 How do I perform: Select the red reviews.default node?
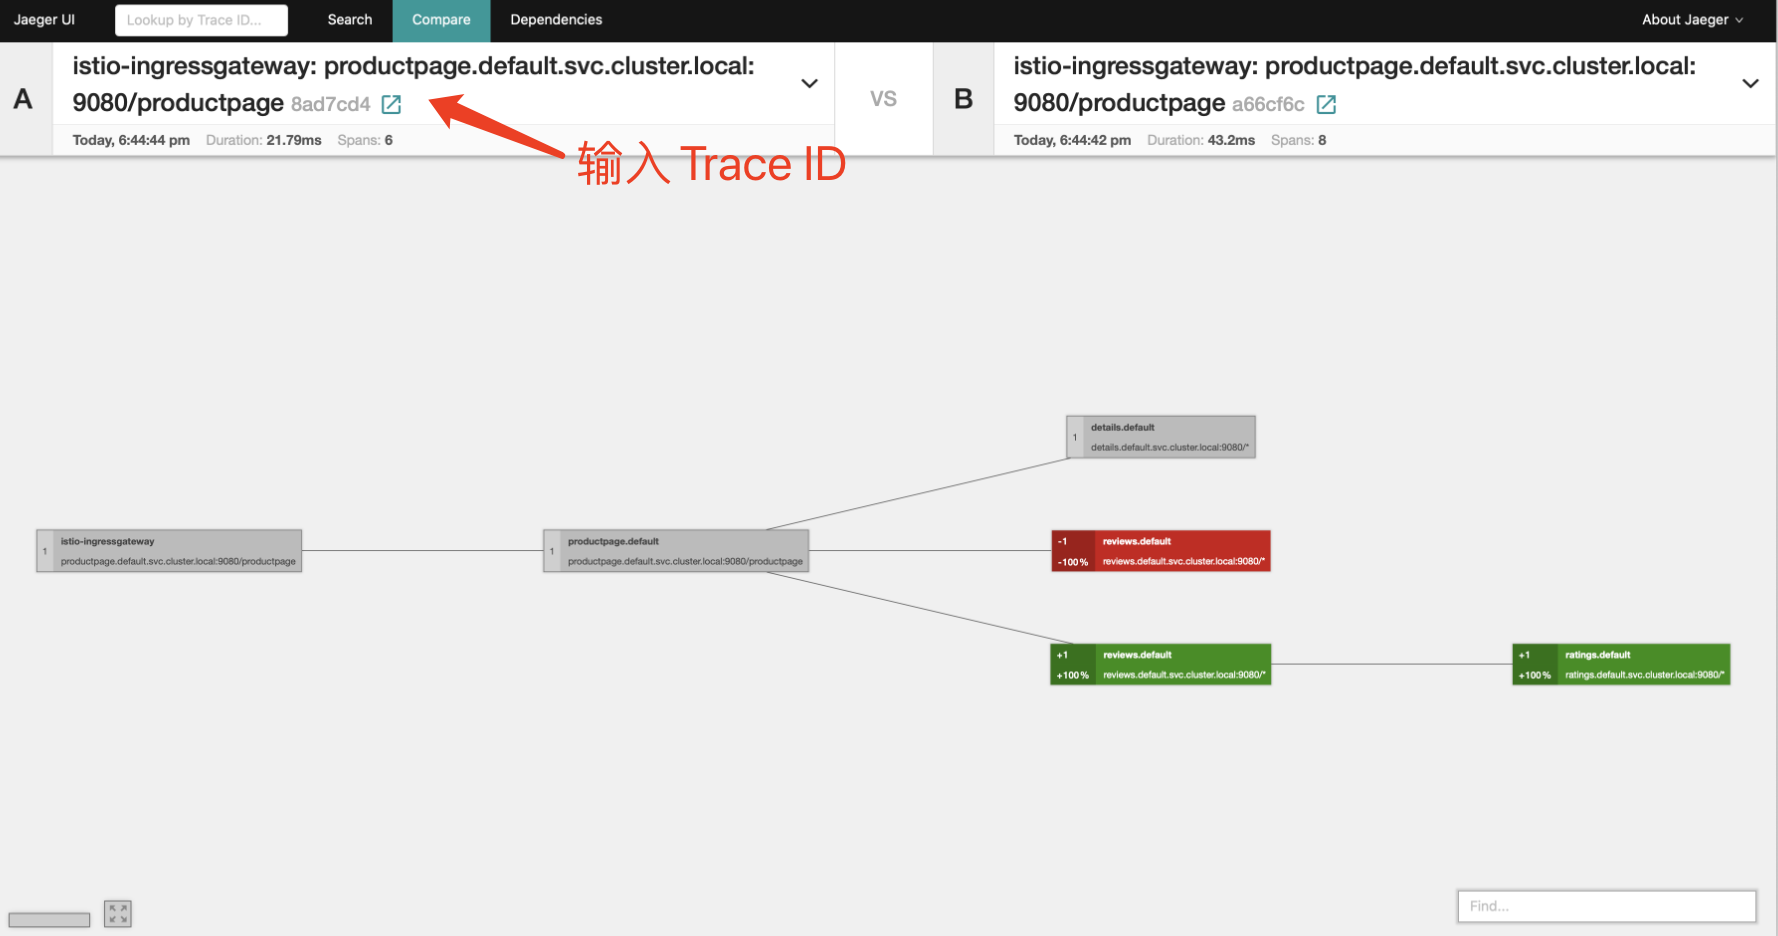(x=1161, y=551)
